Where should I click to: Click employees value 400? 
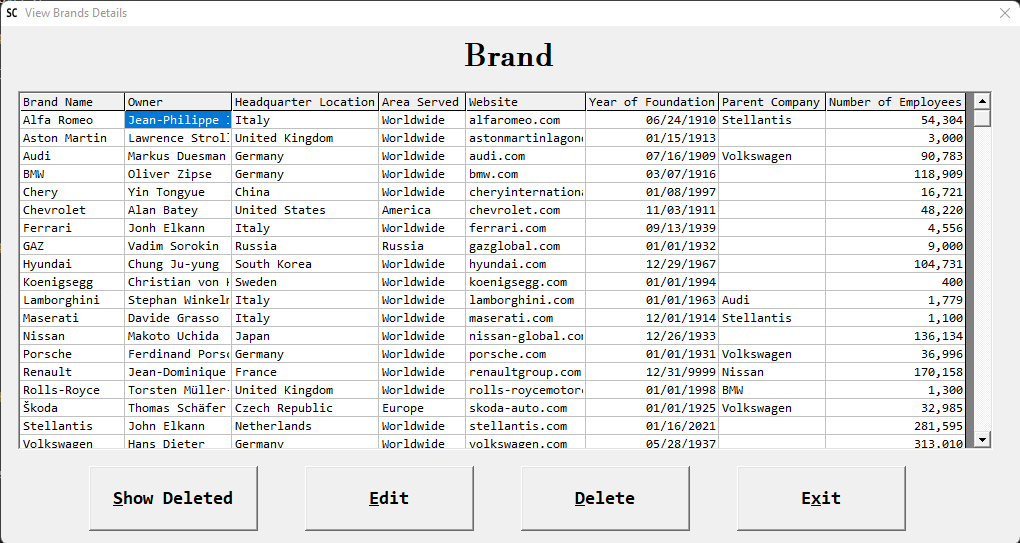pyautogui.click(x=896, y=282)
